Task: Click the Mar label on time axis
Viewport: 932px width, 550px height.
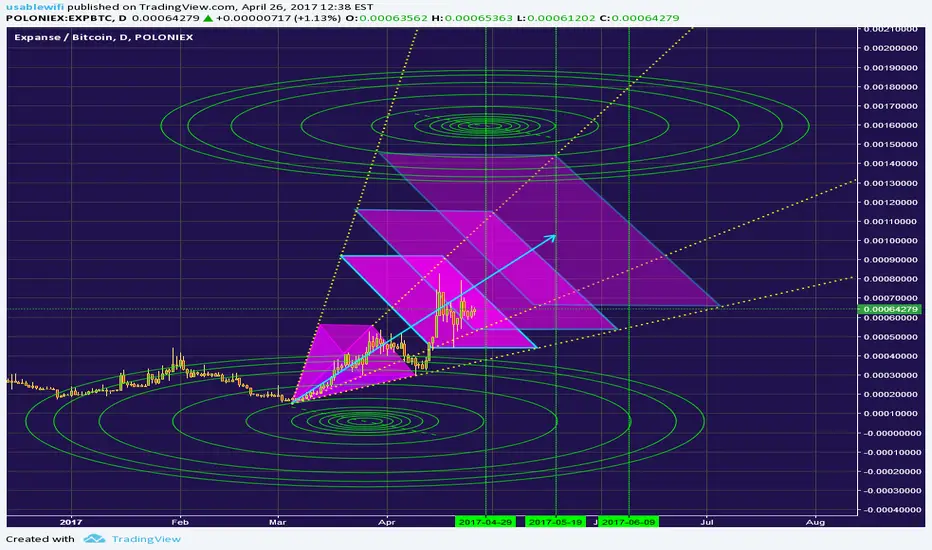Action: point(278,522)
